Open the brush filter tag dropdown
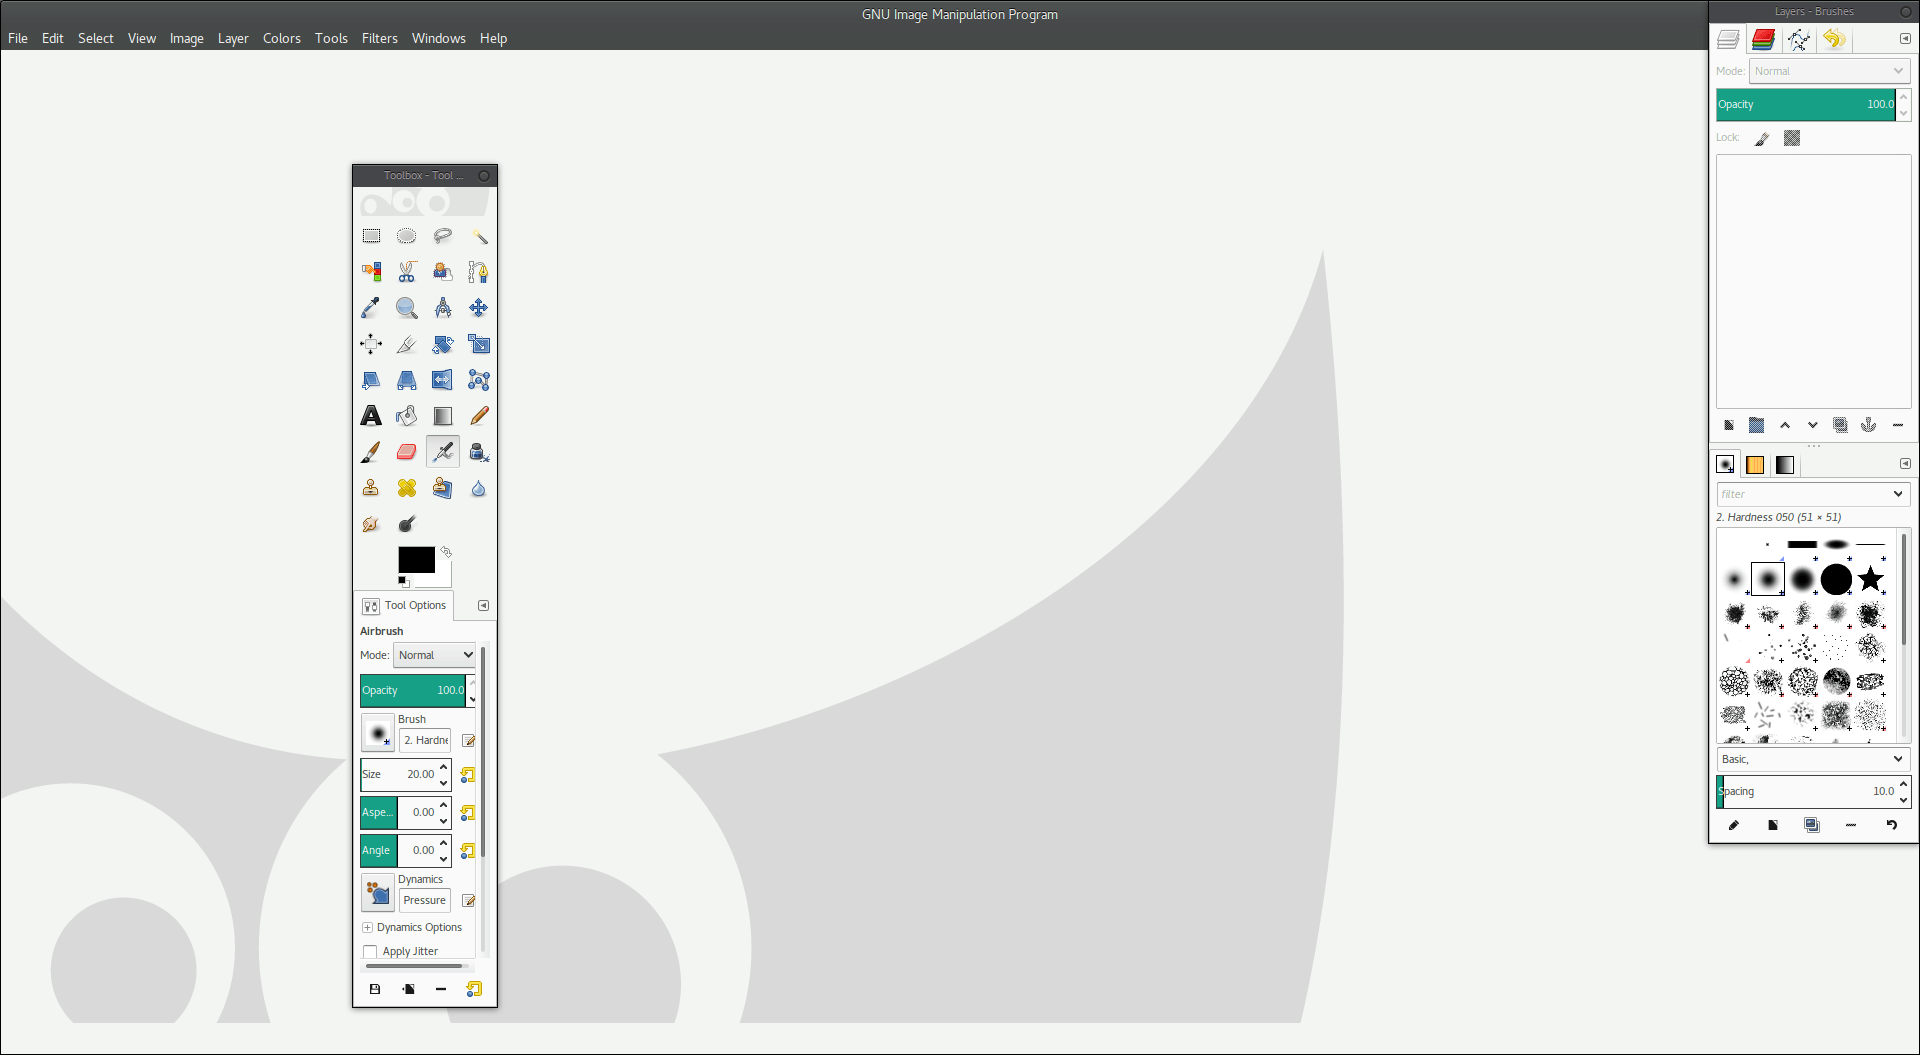 (1897, 494)
